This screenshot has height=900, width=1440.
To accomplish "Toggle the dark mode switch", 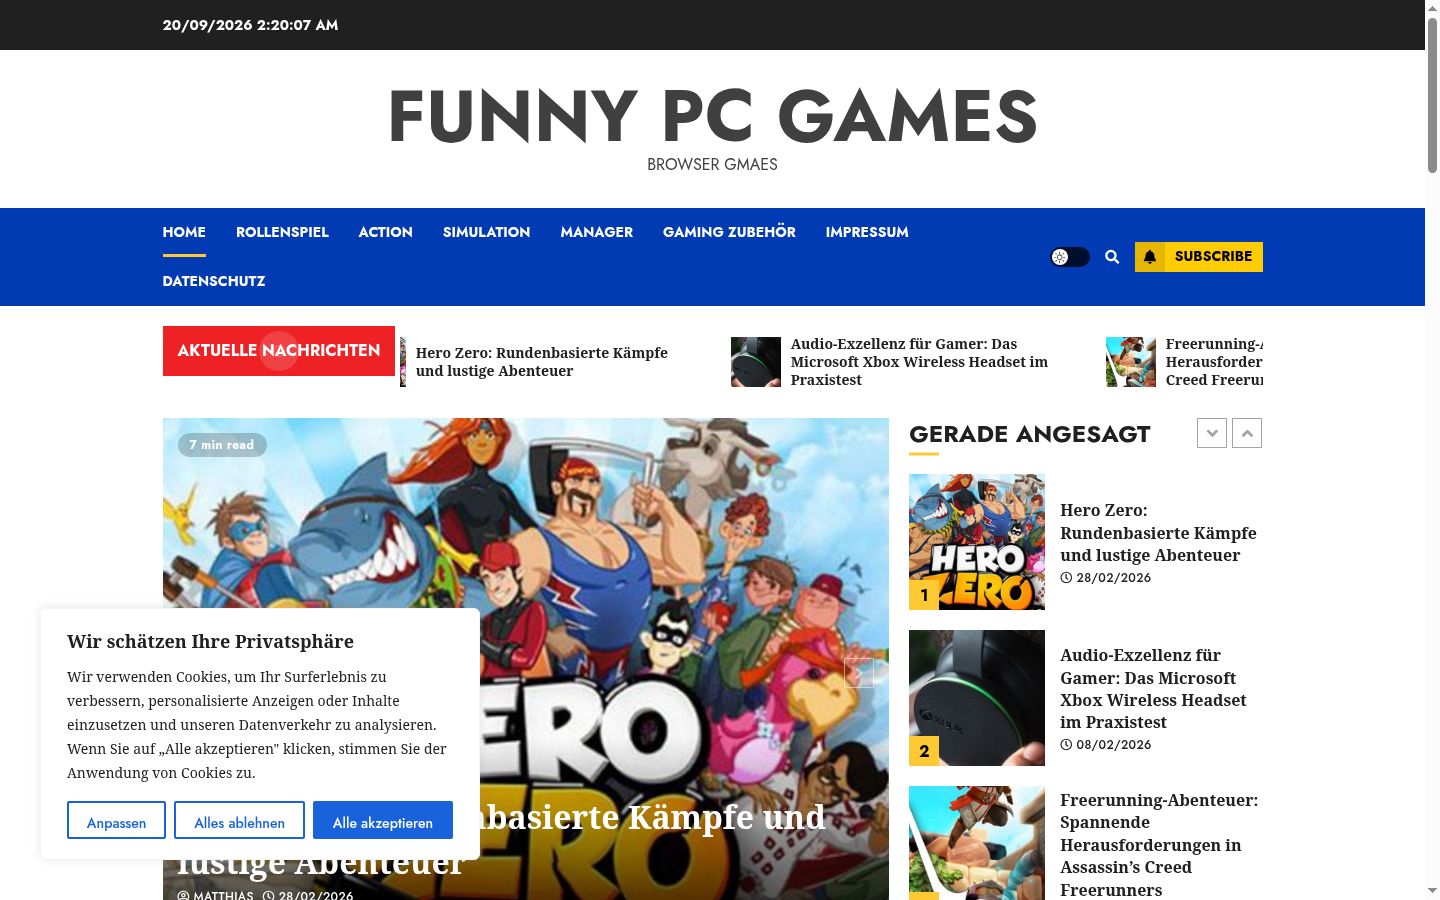I will point(1069,257).
